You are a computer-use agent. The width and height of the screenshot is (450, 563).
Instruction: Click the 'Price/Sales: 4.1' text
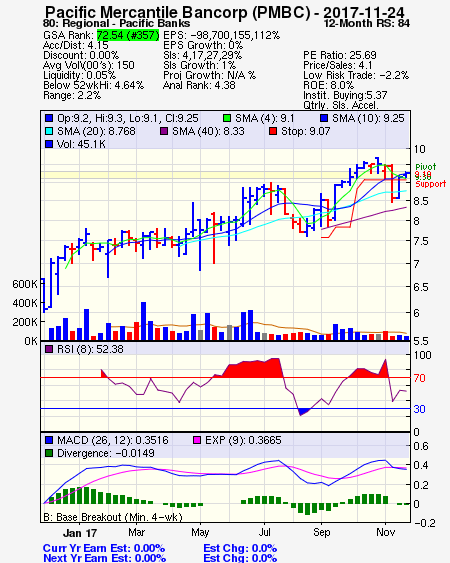[x=338, y=65]
